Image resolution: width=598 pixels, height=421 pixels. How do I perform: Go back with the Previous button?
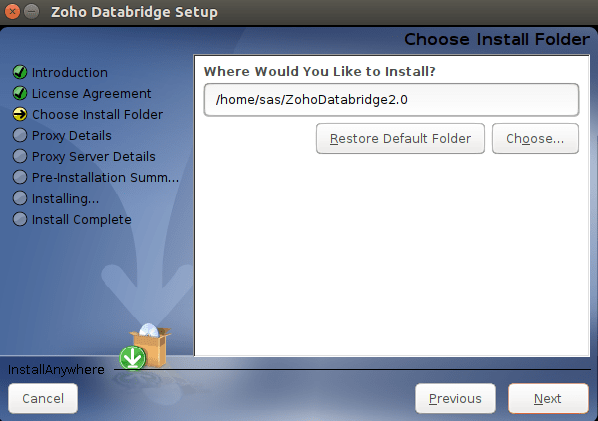click(x=455, y=399)
